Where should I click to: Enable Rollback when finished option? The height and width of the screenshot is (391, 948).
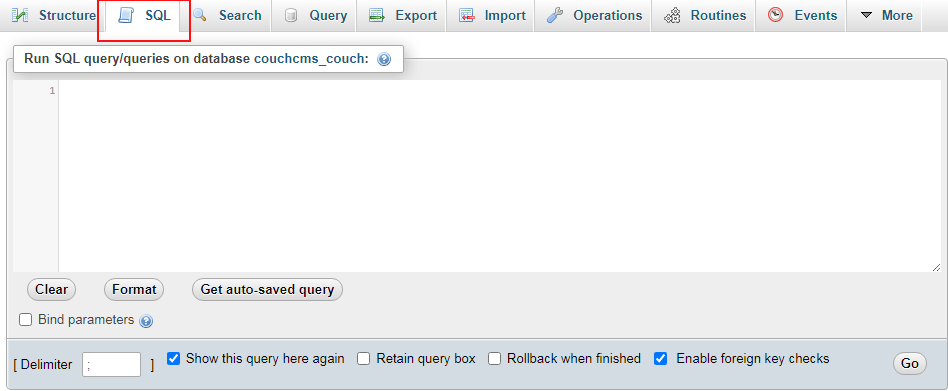[495, 359]
